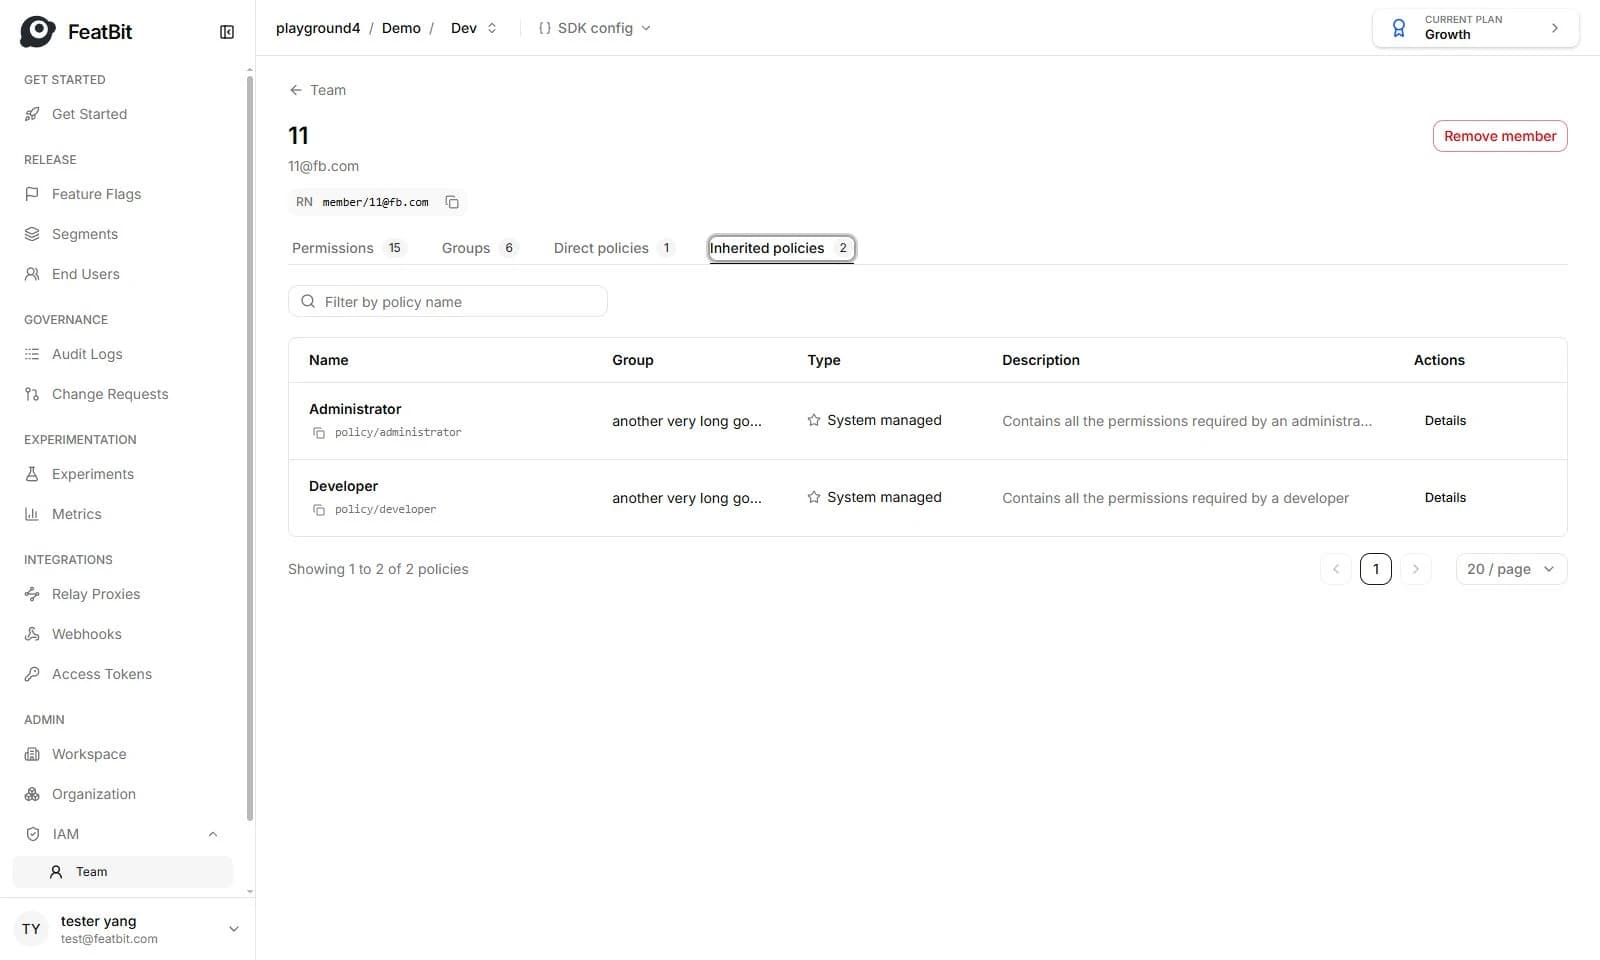This screenshot has width=1600, height=960.
Task: Click the Developer row group name
Action: [687, 498]
